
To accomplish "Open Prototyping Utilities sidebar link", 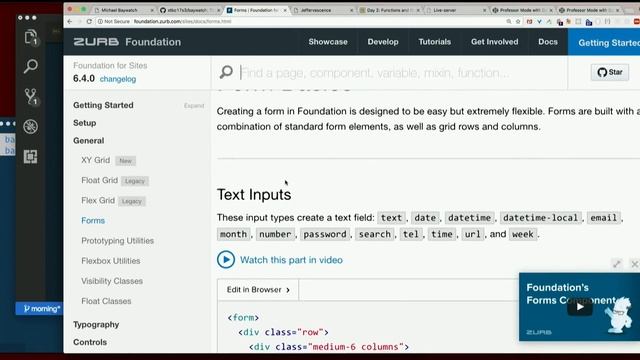I will point(118,240).
